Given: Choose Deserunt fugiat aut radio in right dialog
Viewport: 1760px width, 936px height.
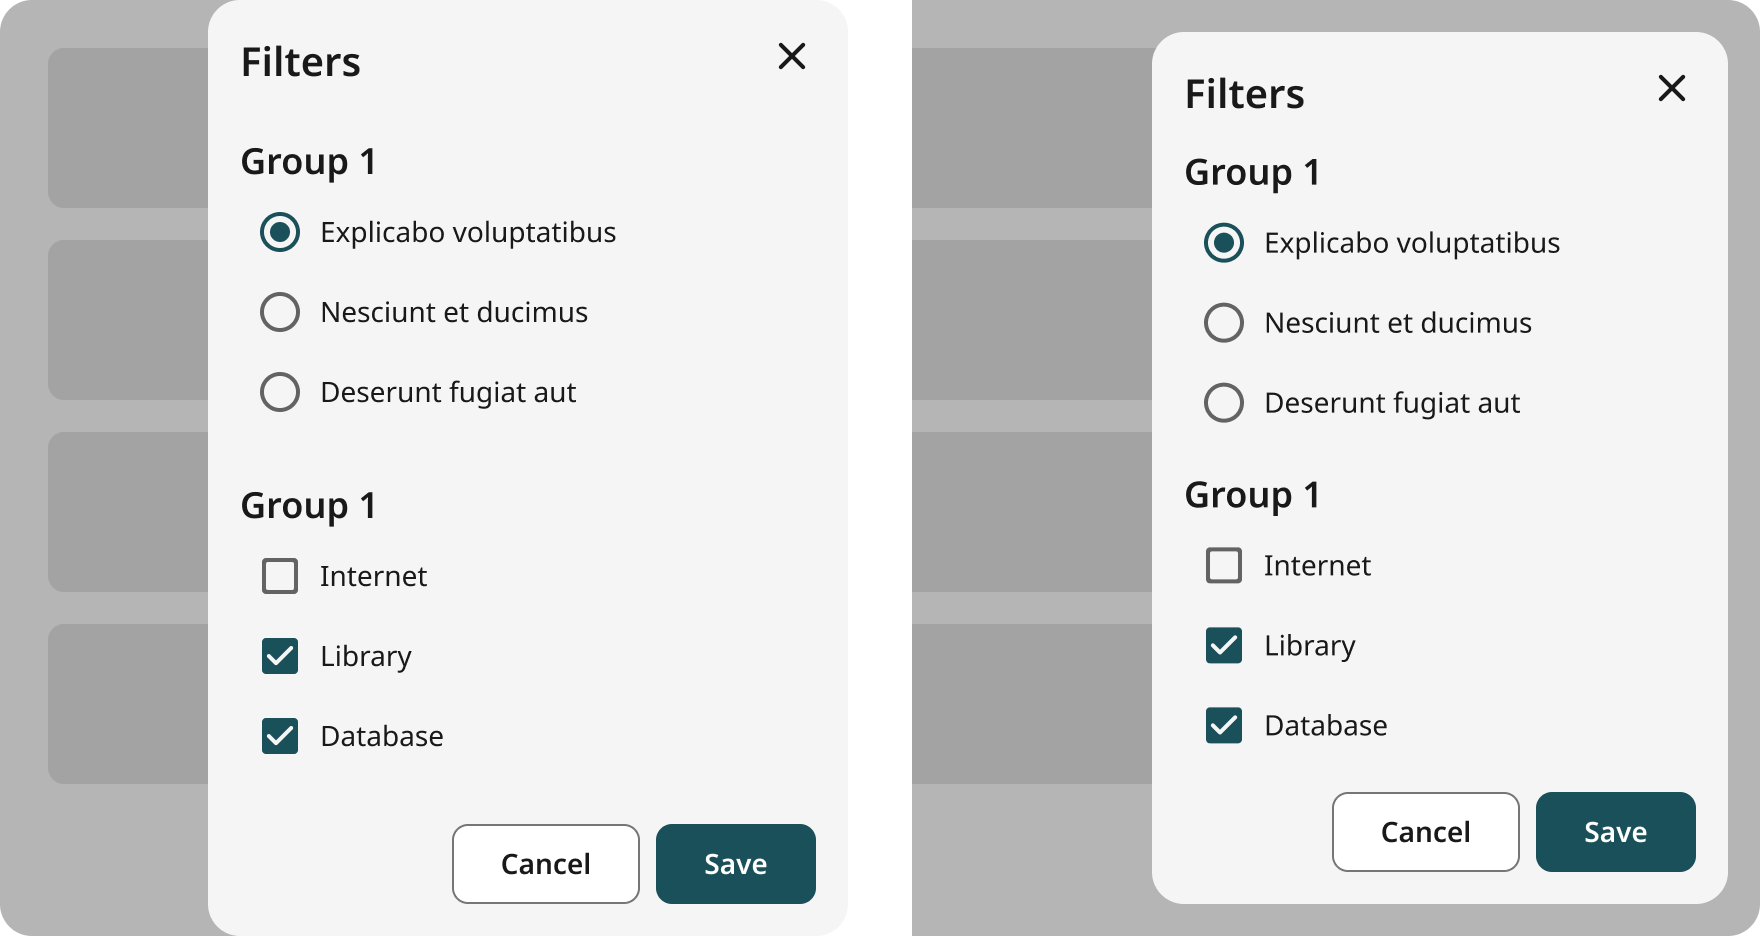Looking at the screenshot, I should click(1224, 403).
